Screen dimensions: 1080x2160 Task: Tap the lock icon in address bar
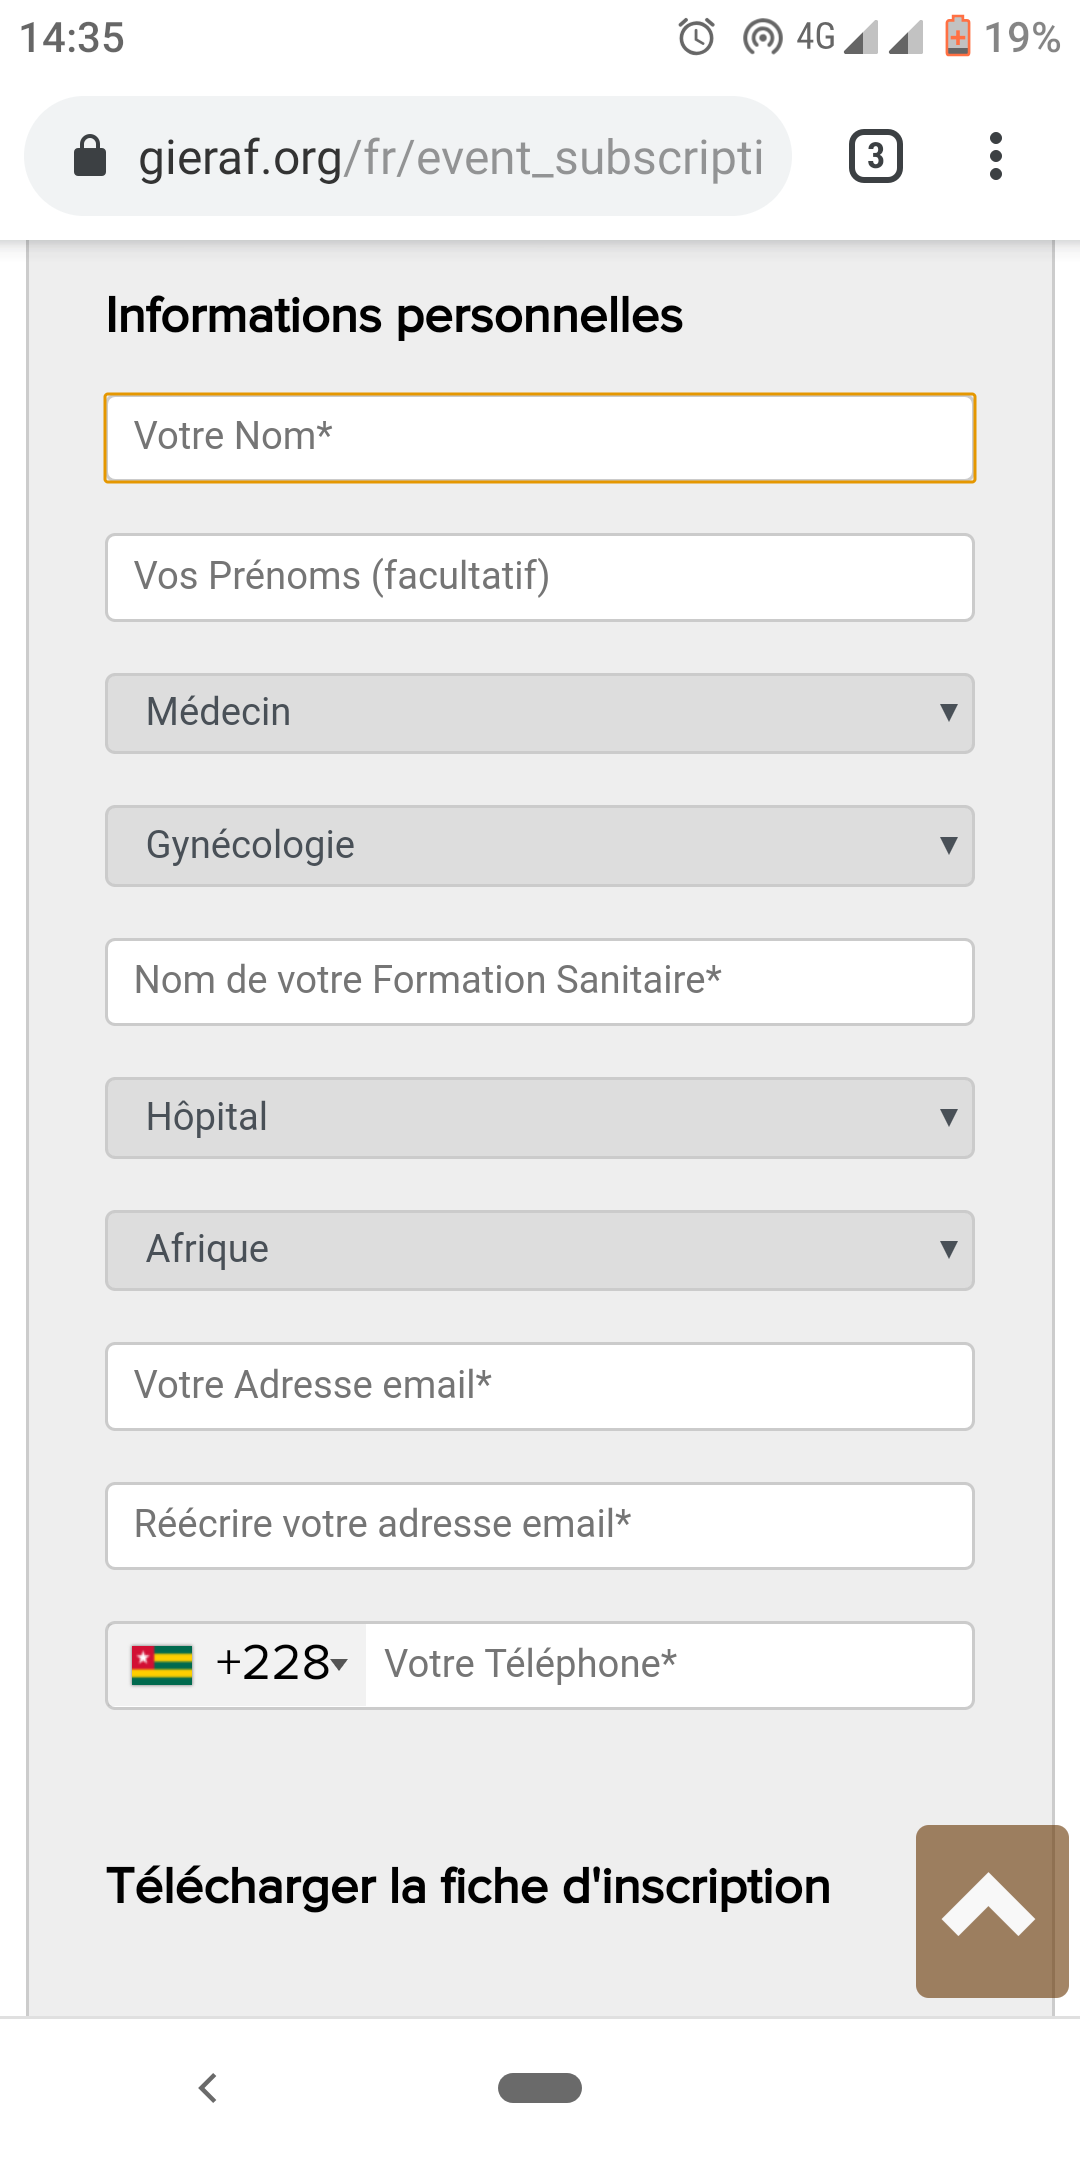click(x=90, y=156)
